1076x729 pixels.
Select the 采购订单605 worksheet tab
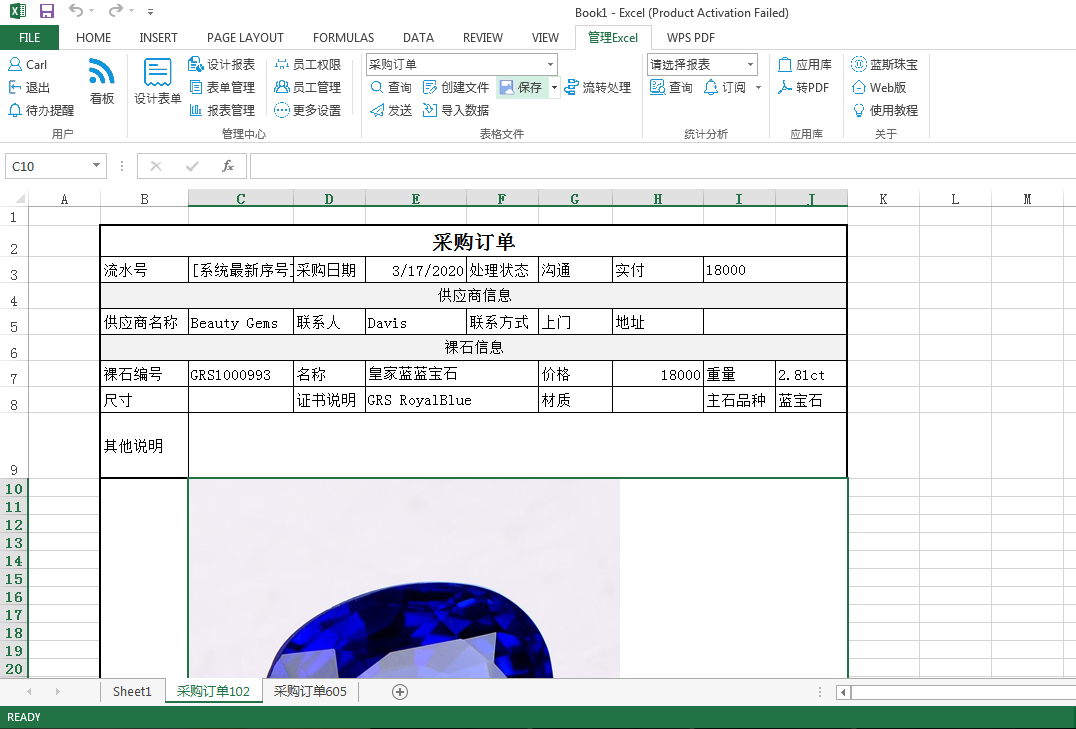[310, 691]
